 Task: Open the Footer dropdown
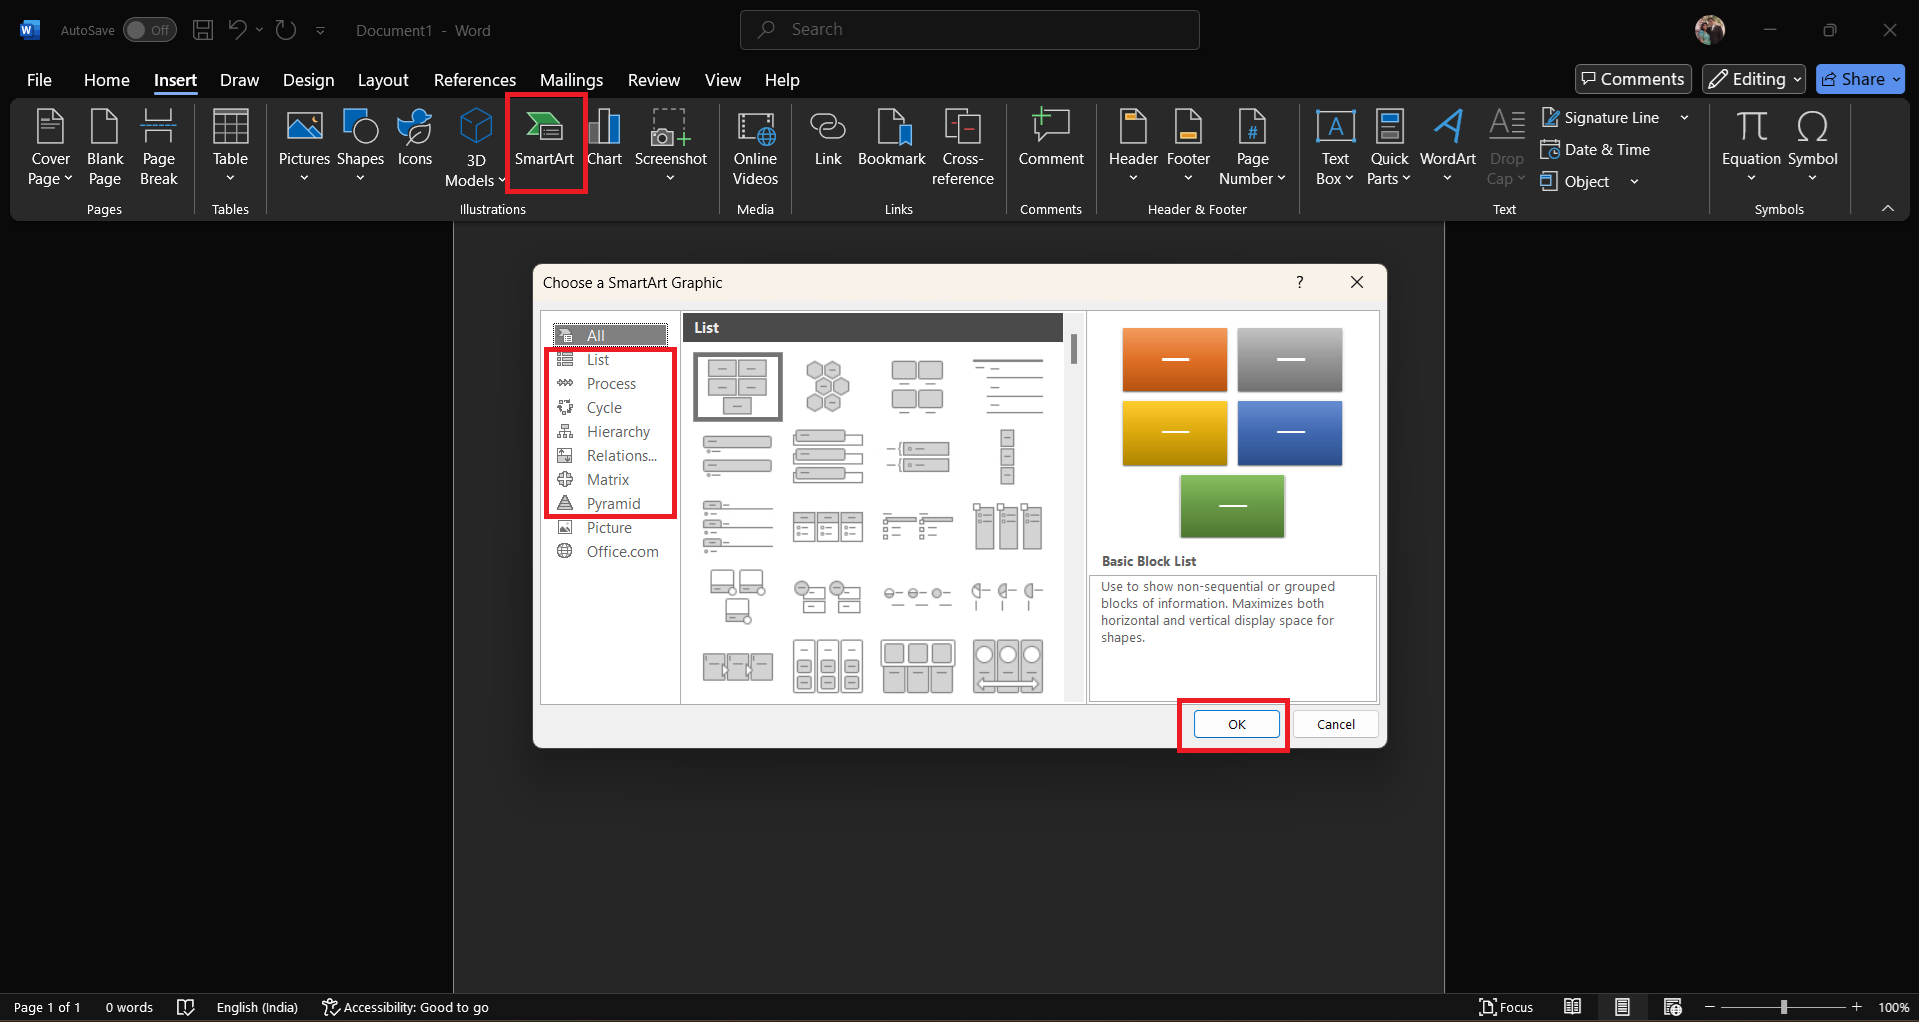[1188, 148]
